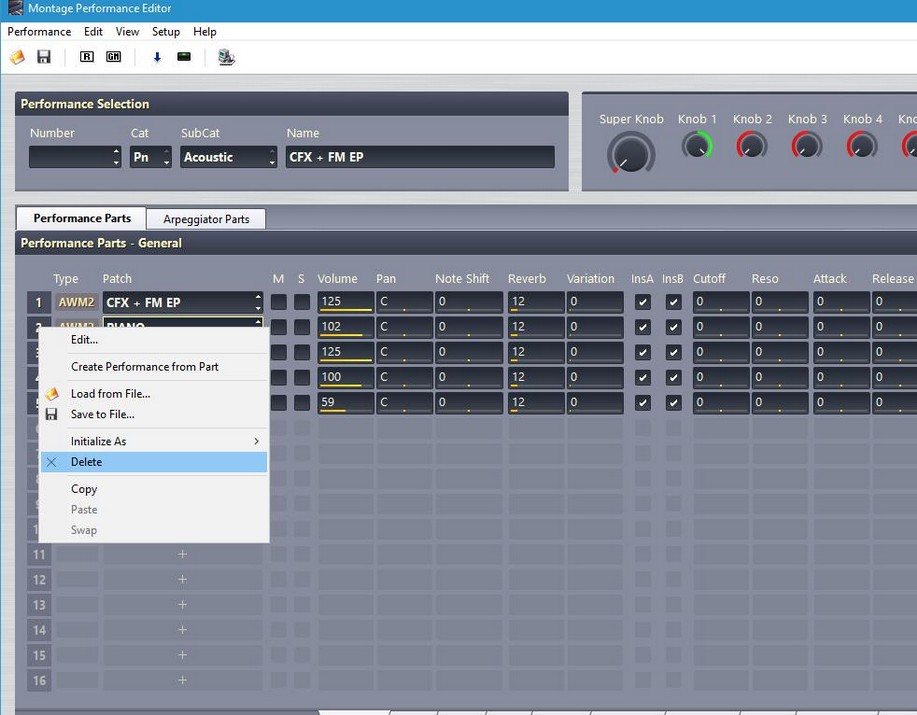
Task: Choose Create Performance from Part
Action: 154,367
